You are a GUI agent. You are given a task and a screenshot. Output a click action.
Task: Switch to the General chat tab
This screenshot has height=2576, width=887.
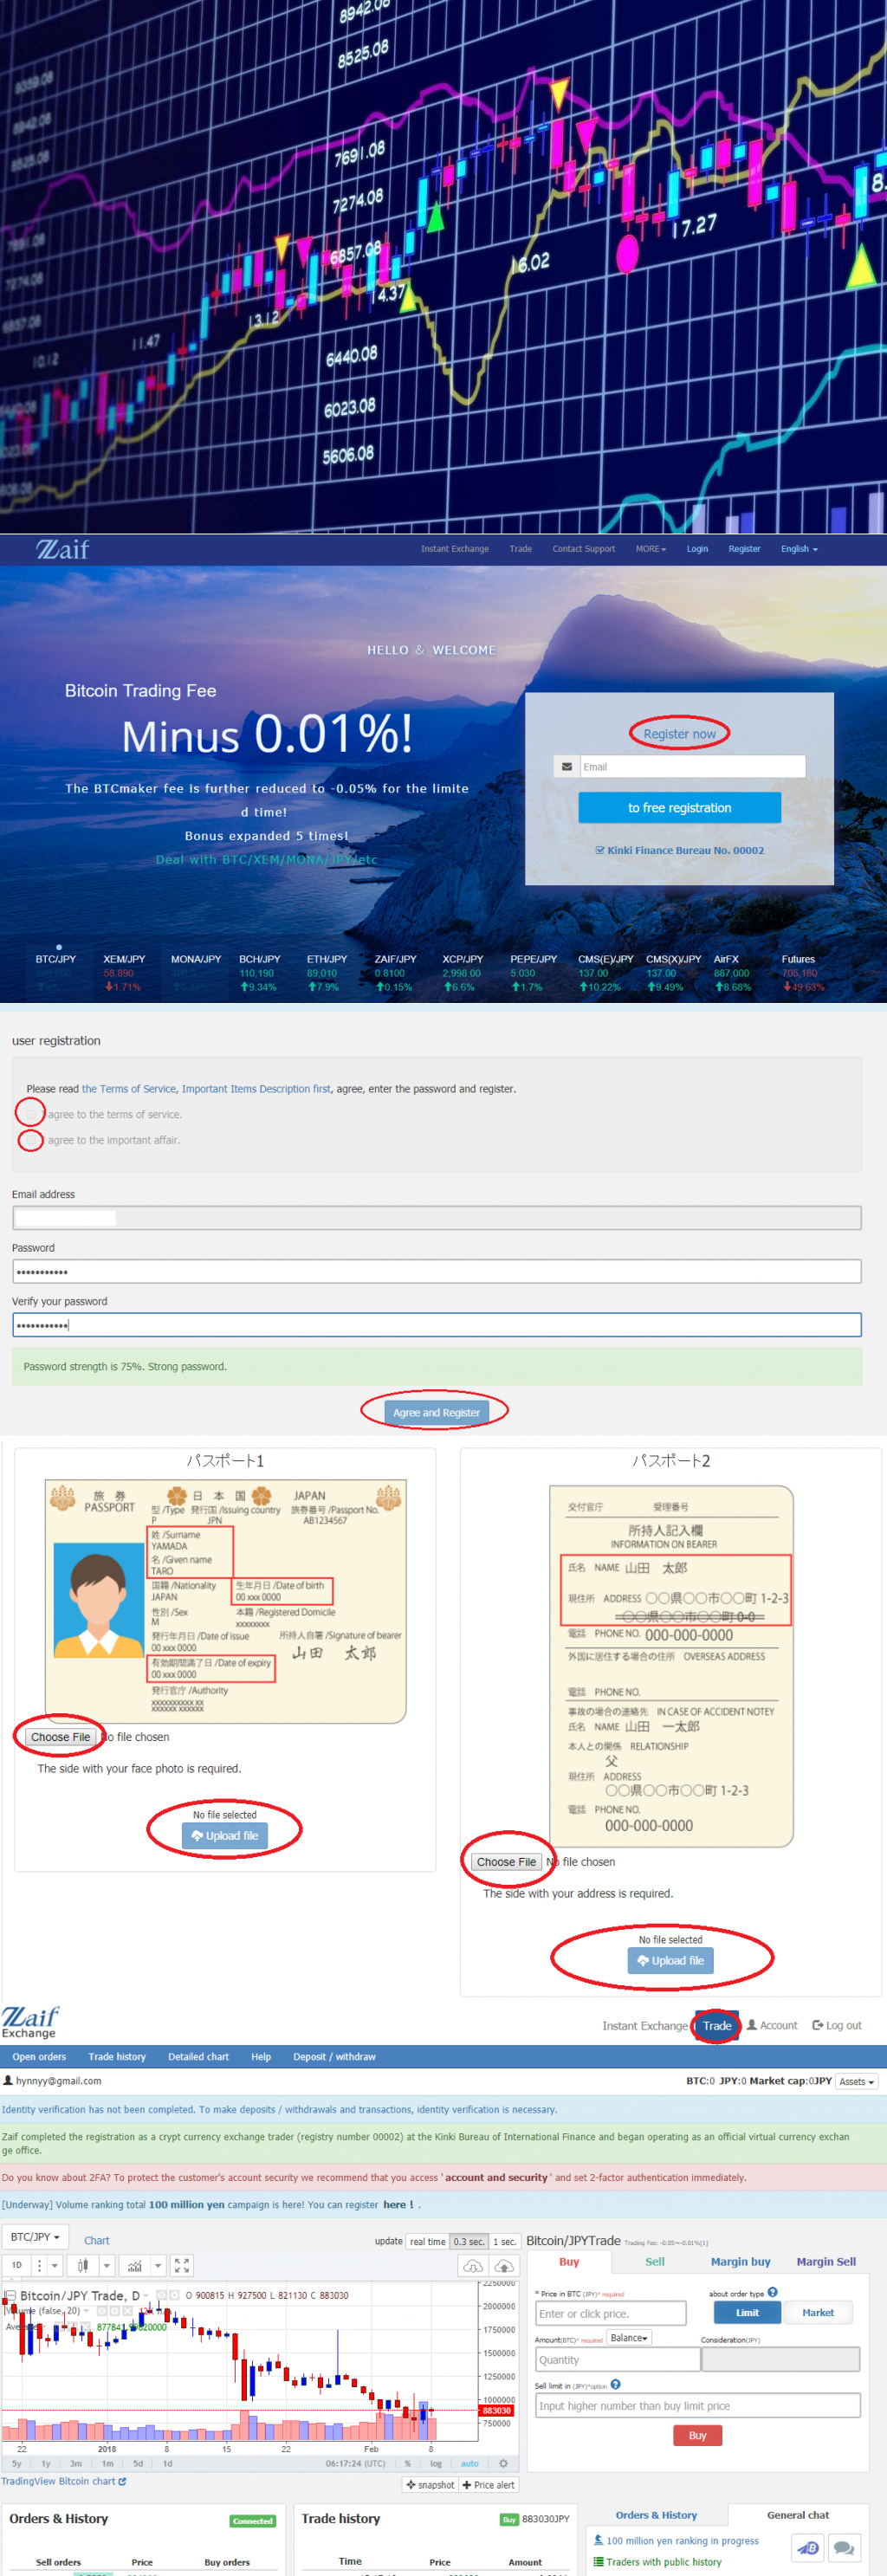coord(798,2514)
